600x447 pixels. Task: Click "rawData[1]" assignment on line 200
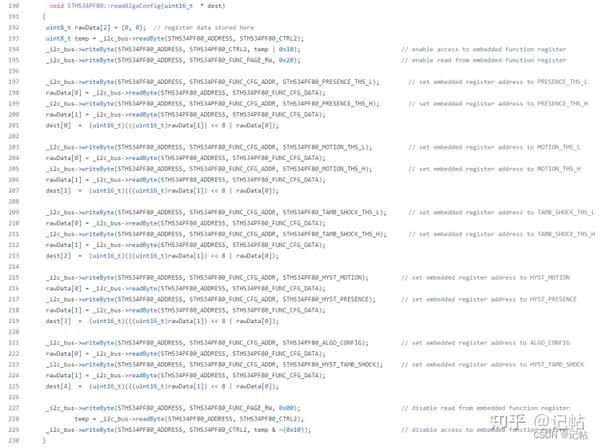pyautogui.click(x=64, y=114)
